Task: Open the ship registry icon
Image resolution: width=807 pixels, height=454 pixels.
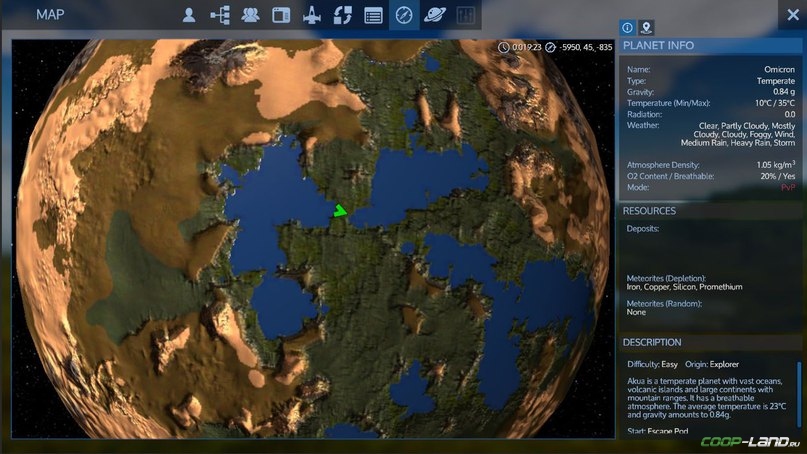Action: coord(312,15)
